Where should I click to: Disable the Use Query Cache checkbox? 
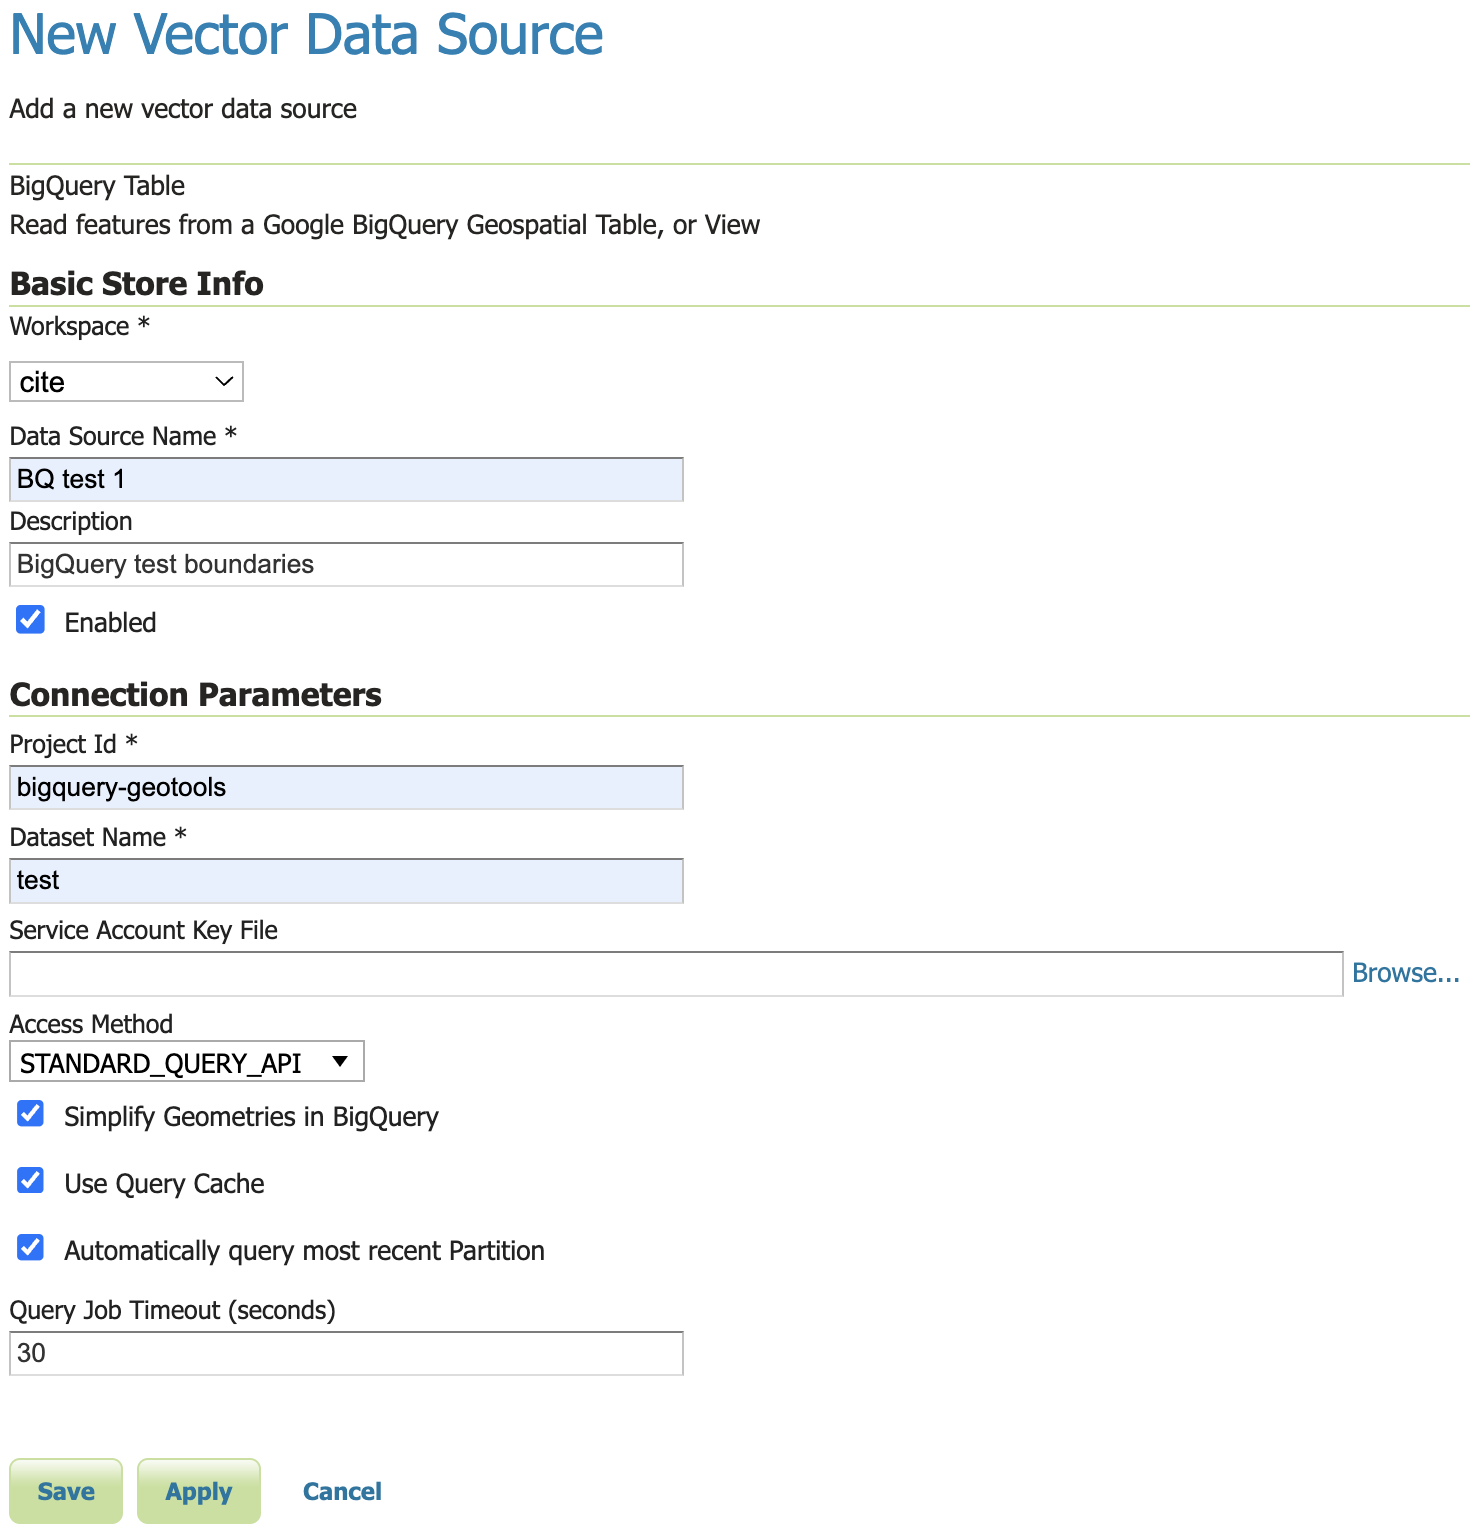coord(31,1181)
